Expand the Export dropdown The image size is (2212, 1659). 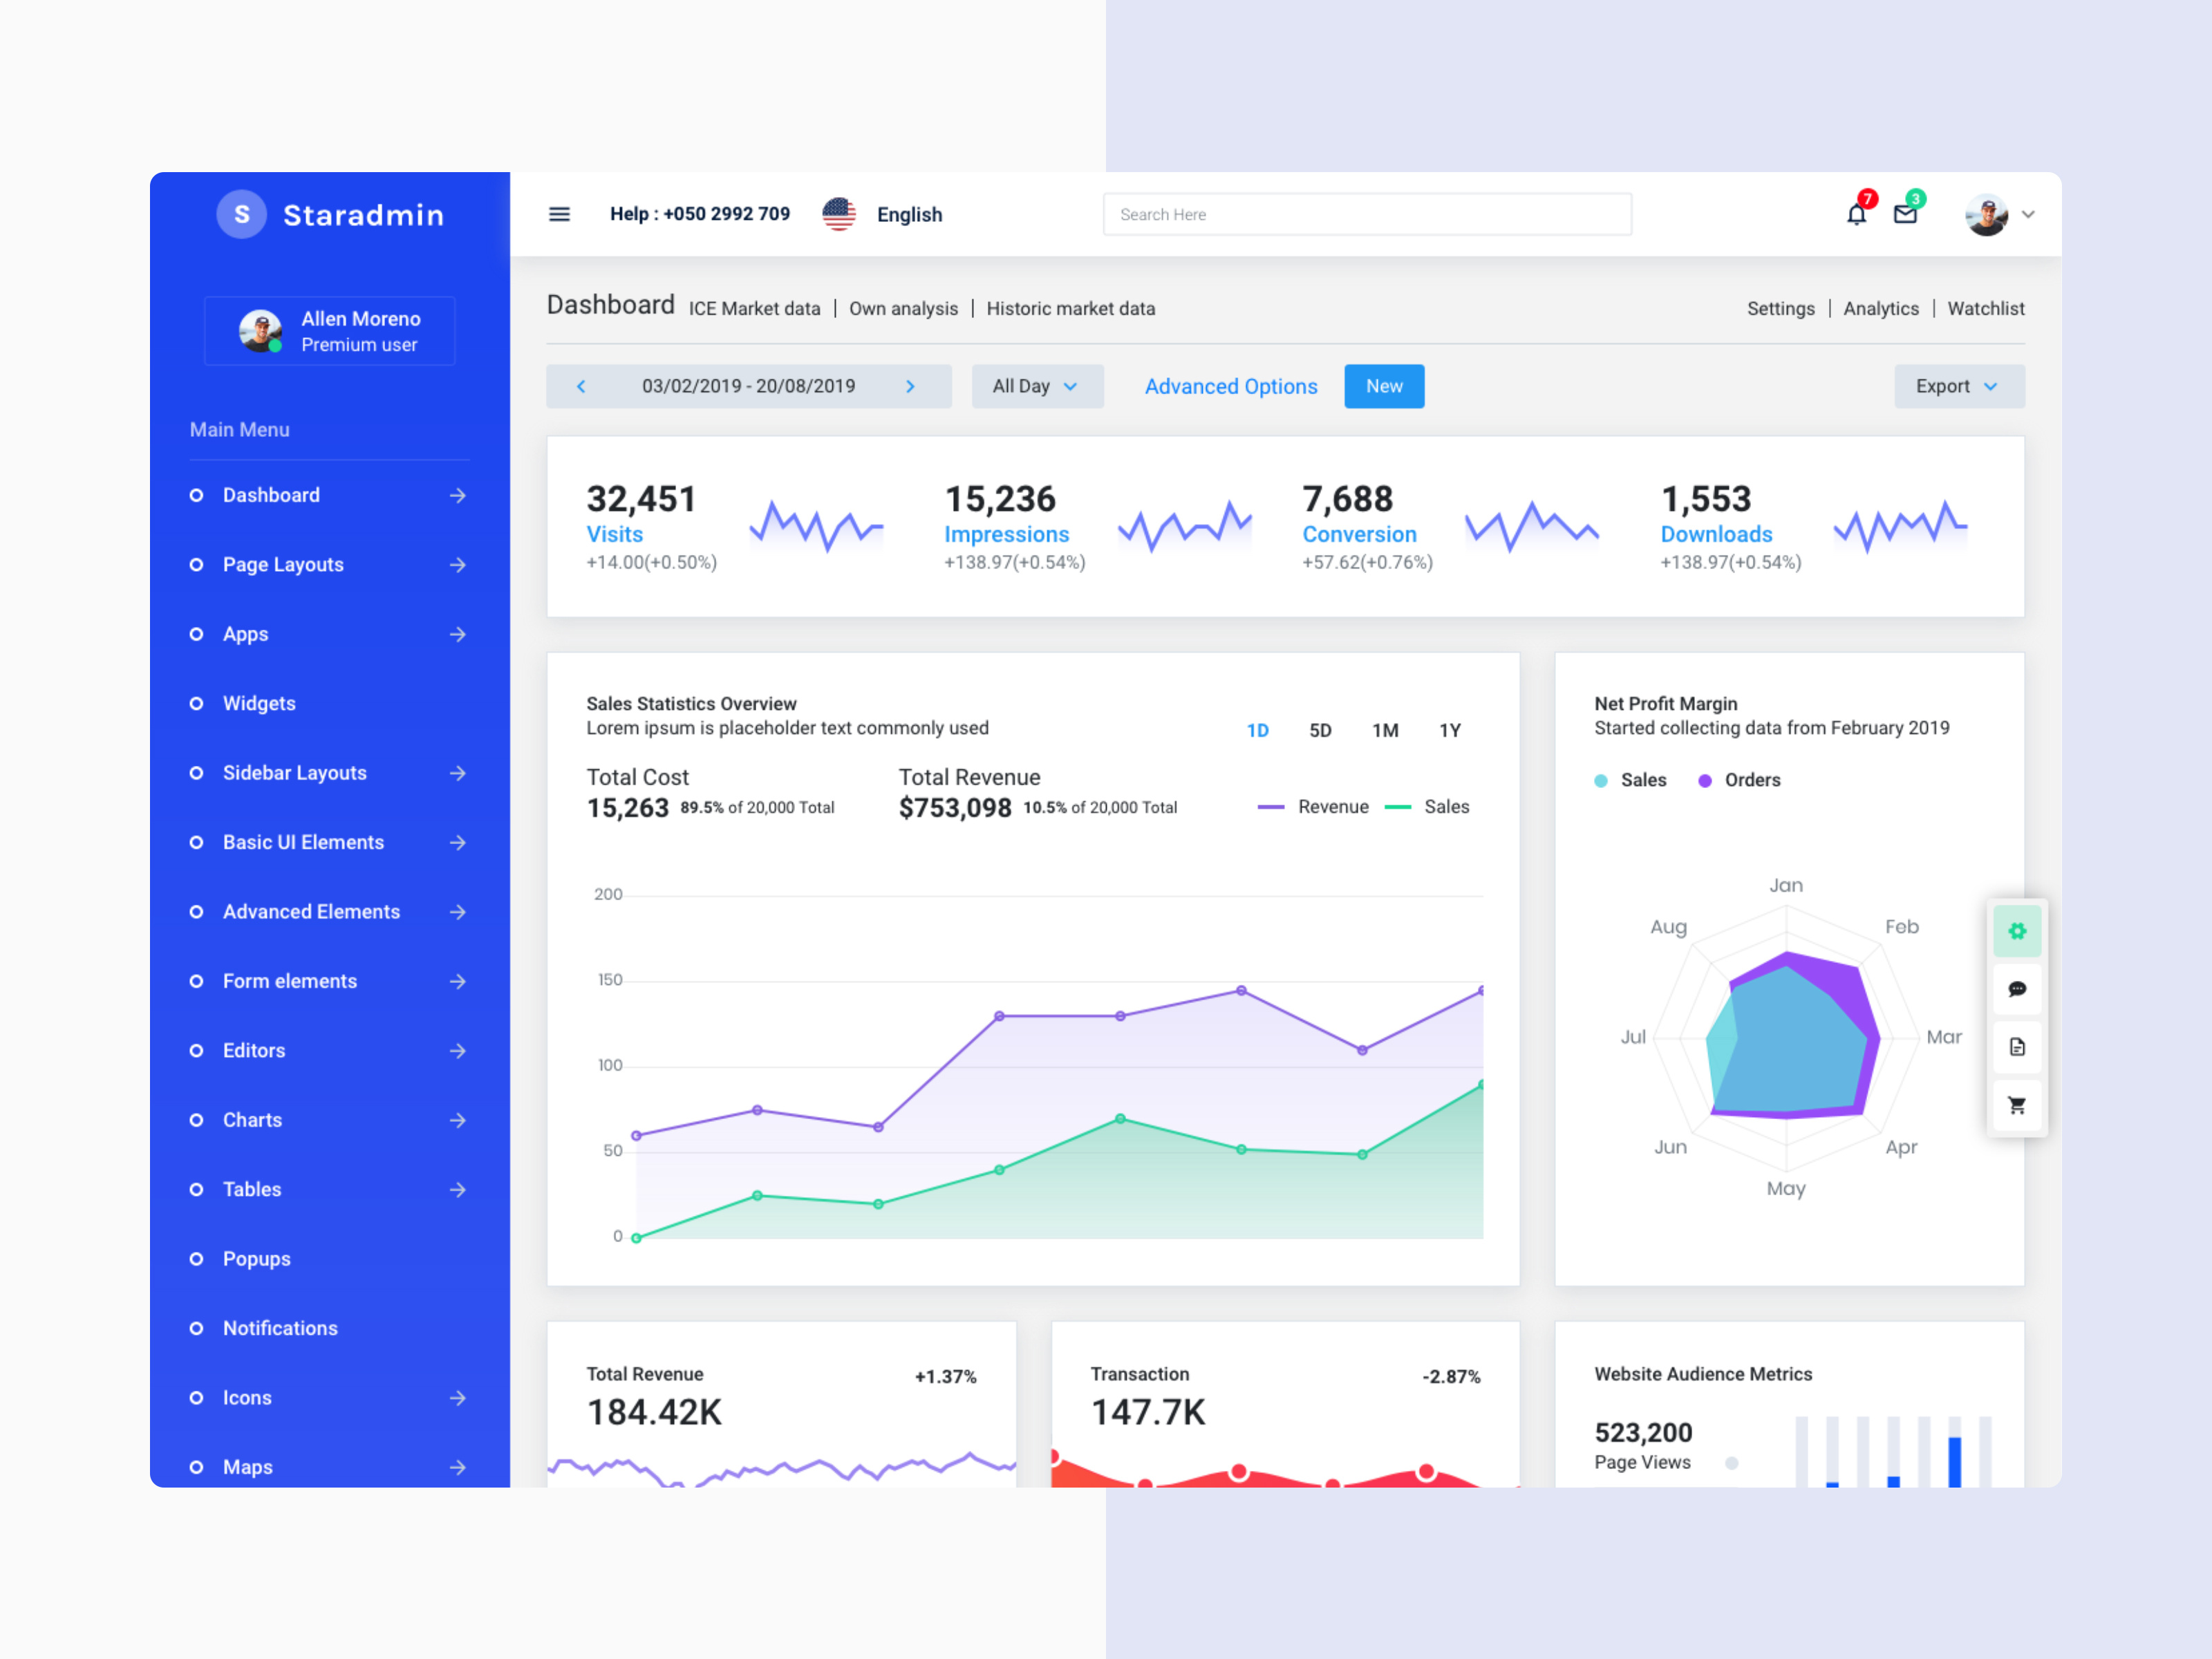[1958, 386]
